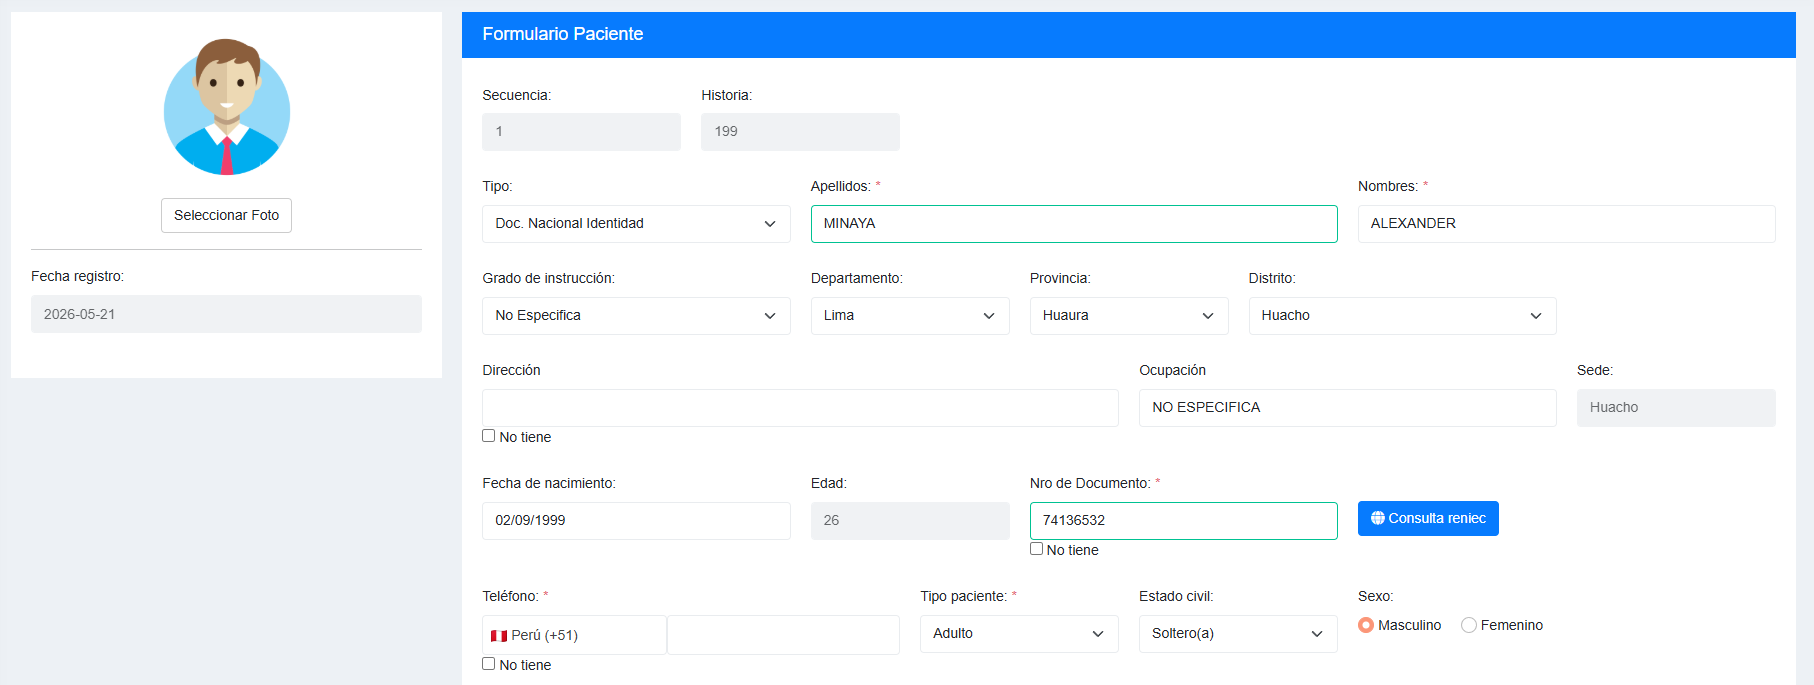Click the Sexo label

[1375, 596]
